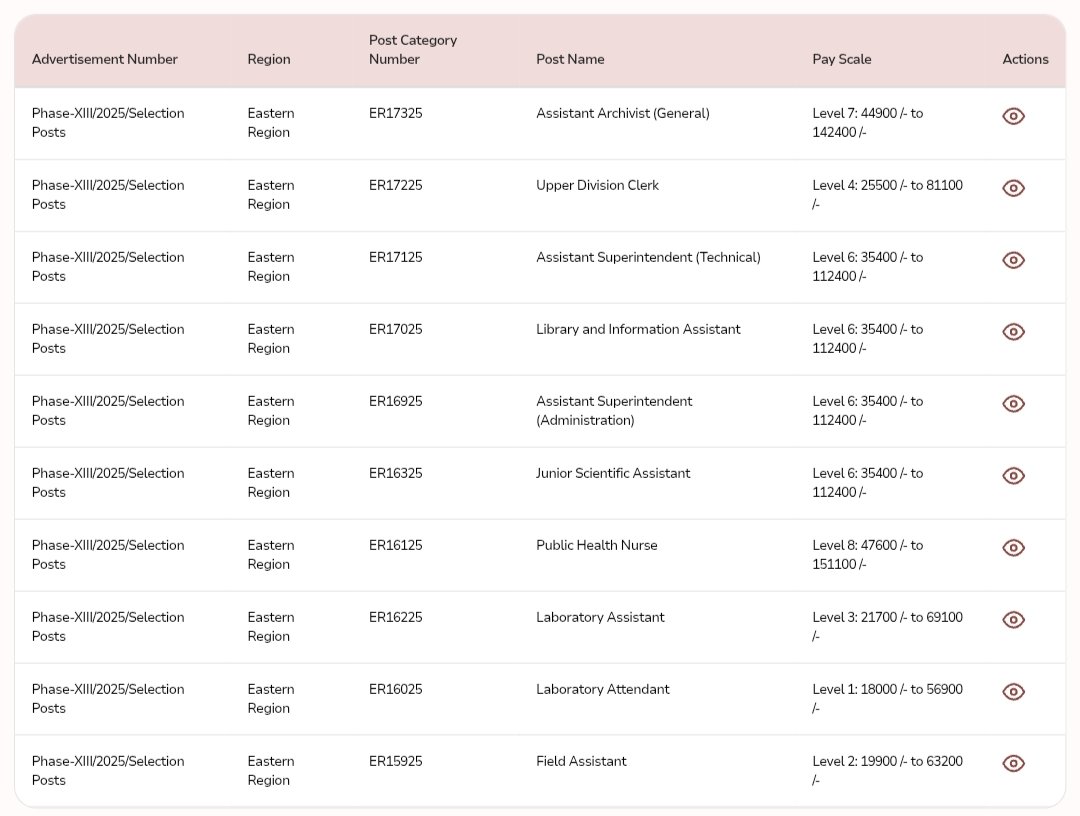Click the Upper Division Clerk post name
This screenshot has height=816, width=1080.
pos(597,185)
